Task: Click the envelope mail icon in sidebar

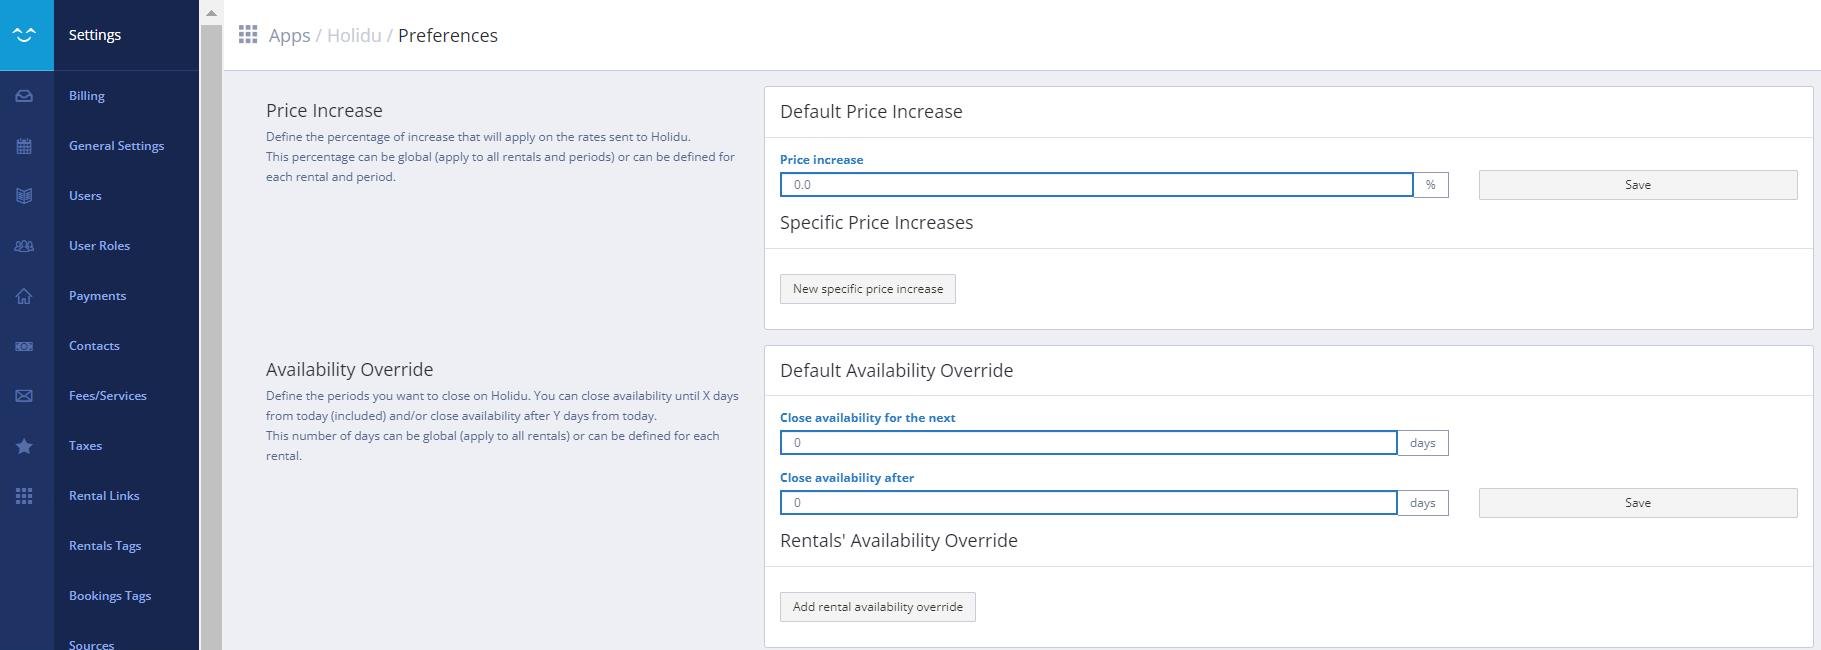Action: point(25,396)
